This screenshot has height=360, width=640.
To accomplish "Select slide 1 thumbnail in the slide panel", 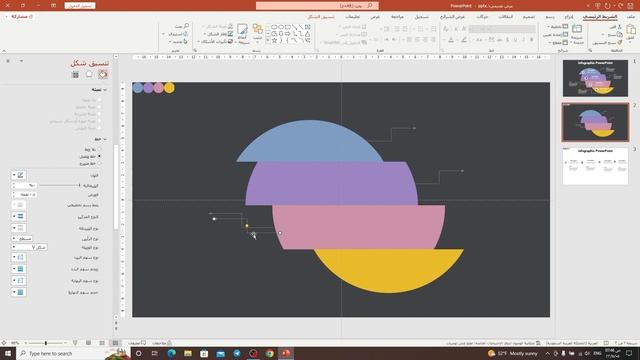I will point(595,78).
